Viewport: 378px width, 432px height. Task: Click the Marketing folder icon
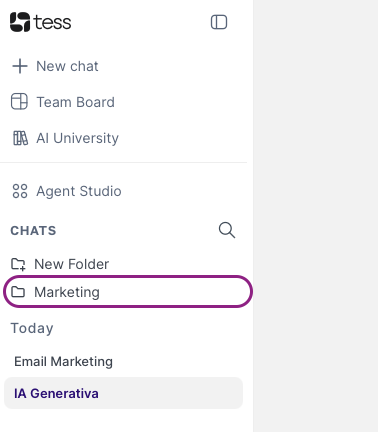(x=18, y=292)
